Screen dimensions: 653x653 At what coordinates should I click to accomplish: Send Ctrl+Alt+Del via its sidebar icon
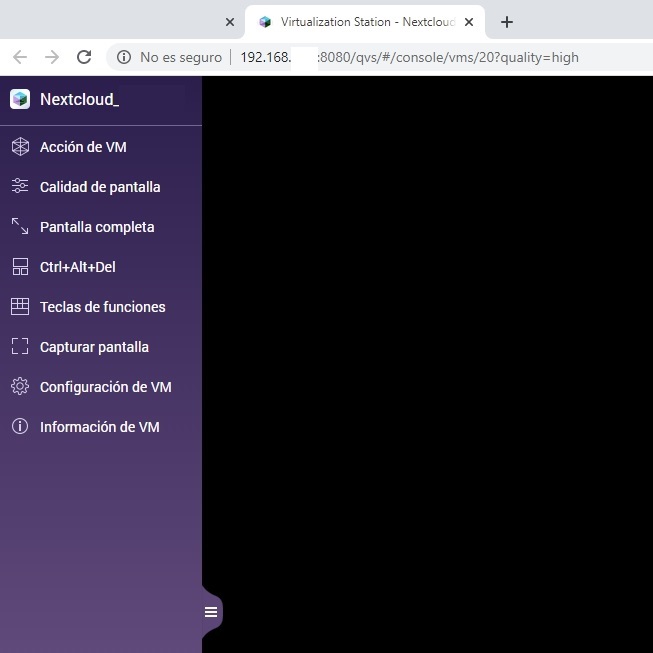[x=20, y=267]
